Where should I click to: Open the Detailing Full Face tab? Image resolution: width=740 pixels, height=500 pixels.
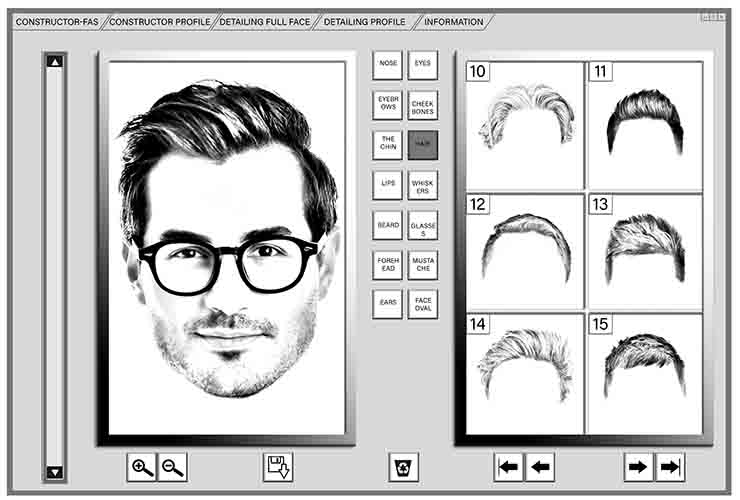[x=264, y=21]
